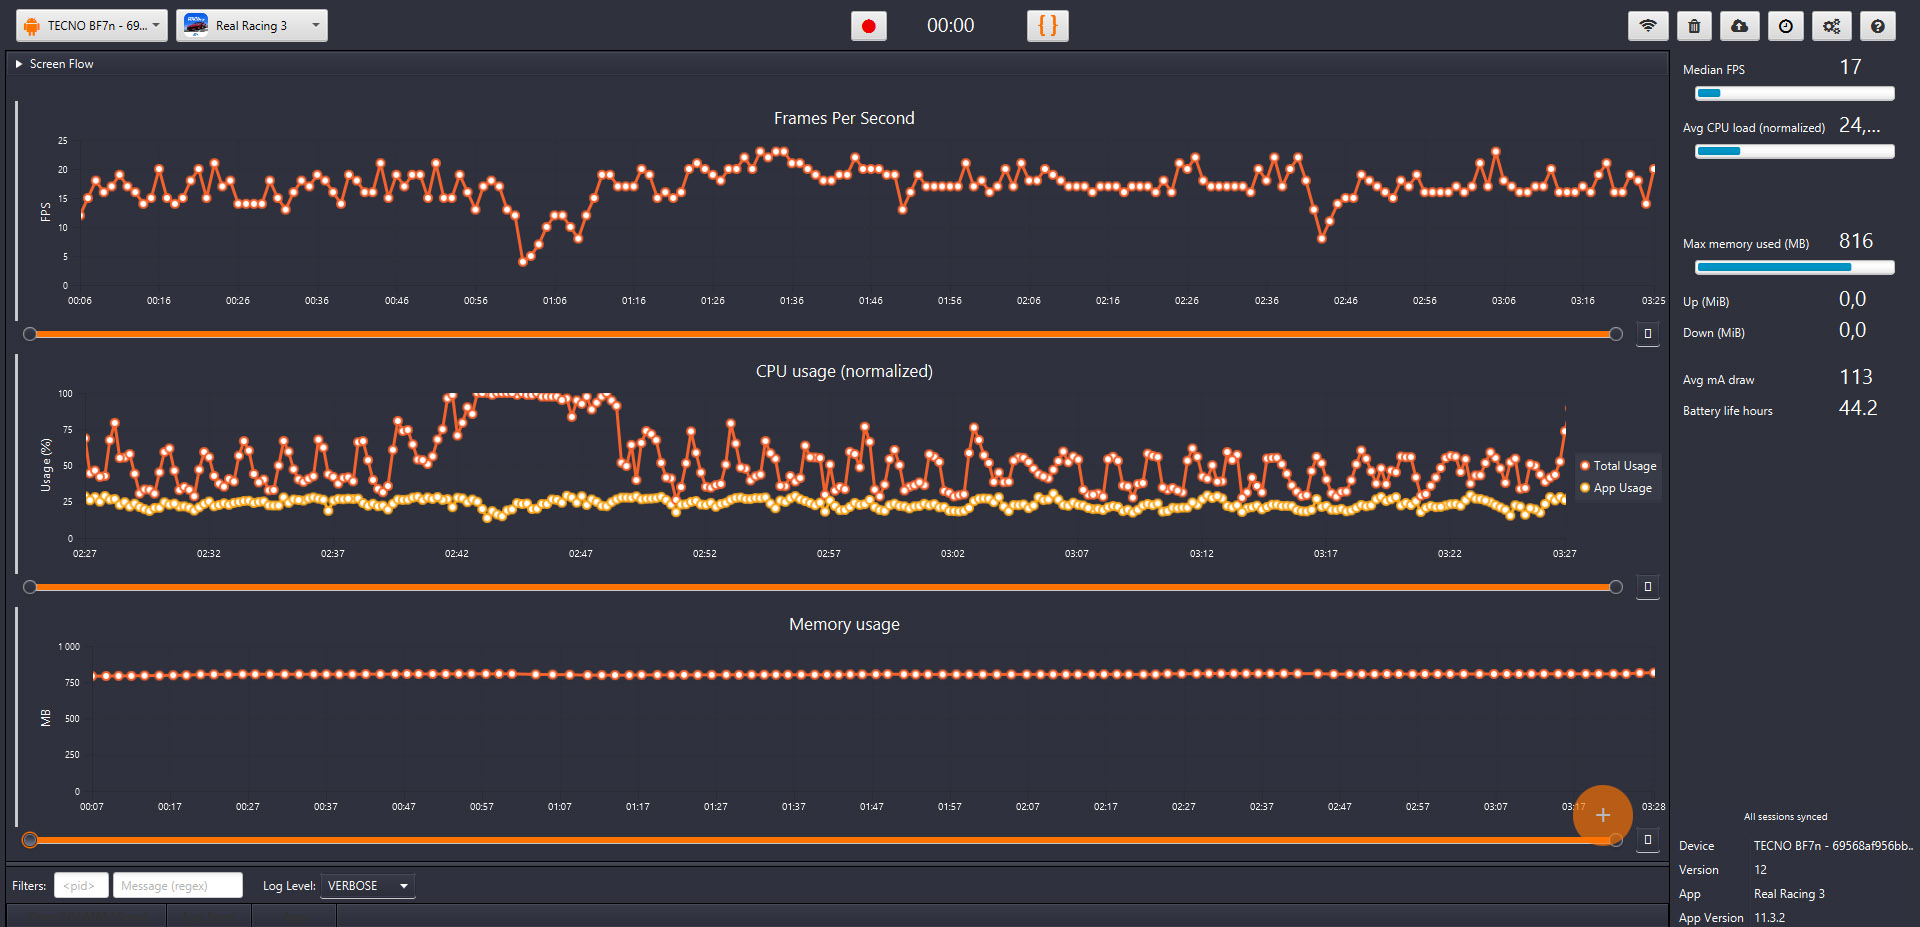Click the Avg mA draw value 113
Screen dimensions: 1920x927
(1856, 377)
